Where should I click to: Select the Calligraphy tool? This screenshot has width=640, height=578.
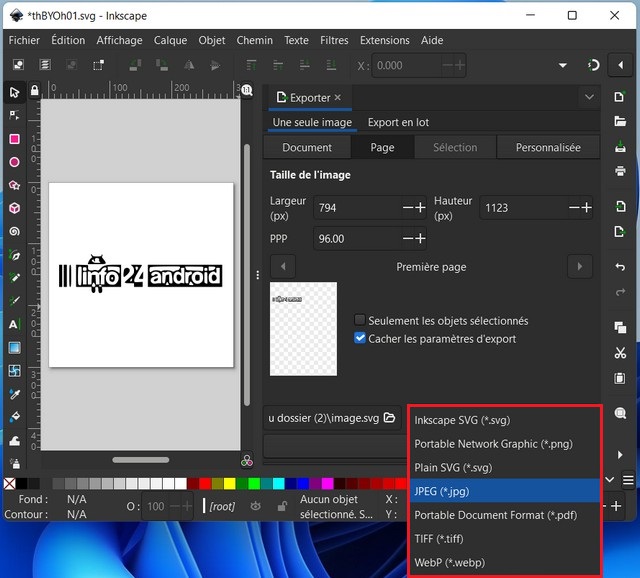pos(14,301)
